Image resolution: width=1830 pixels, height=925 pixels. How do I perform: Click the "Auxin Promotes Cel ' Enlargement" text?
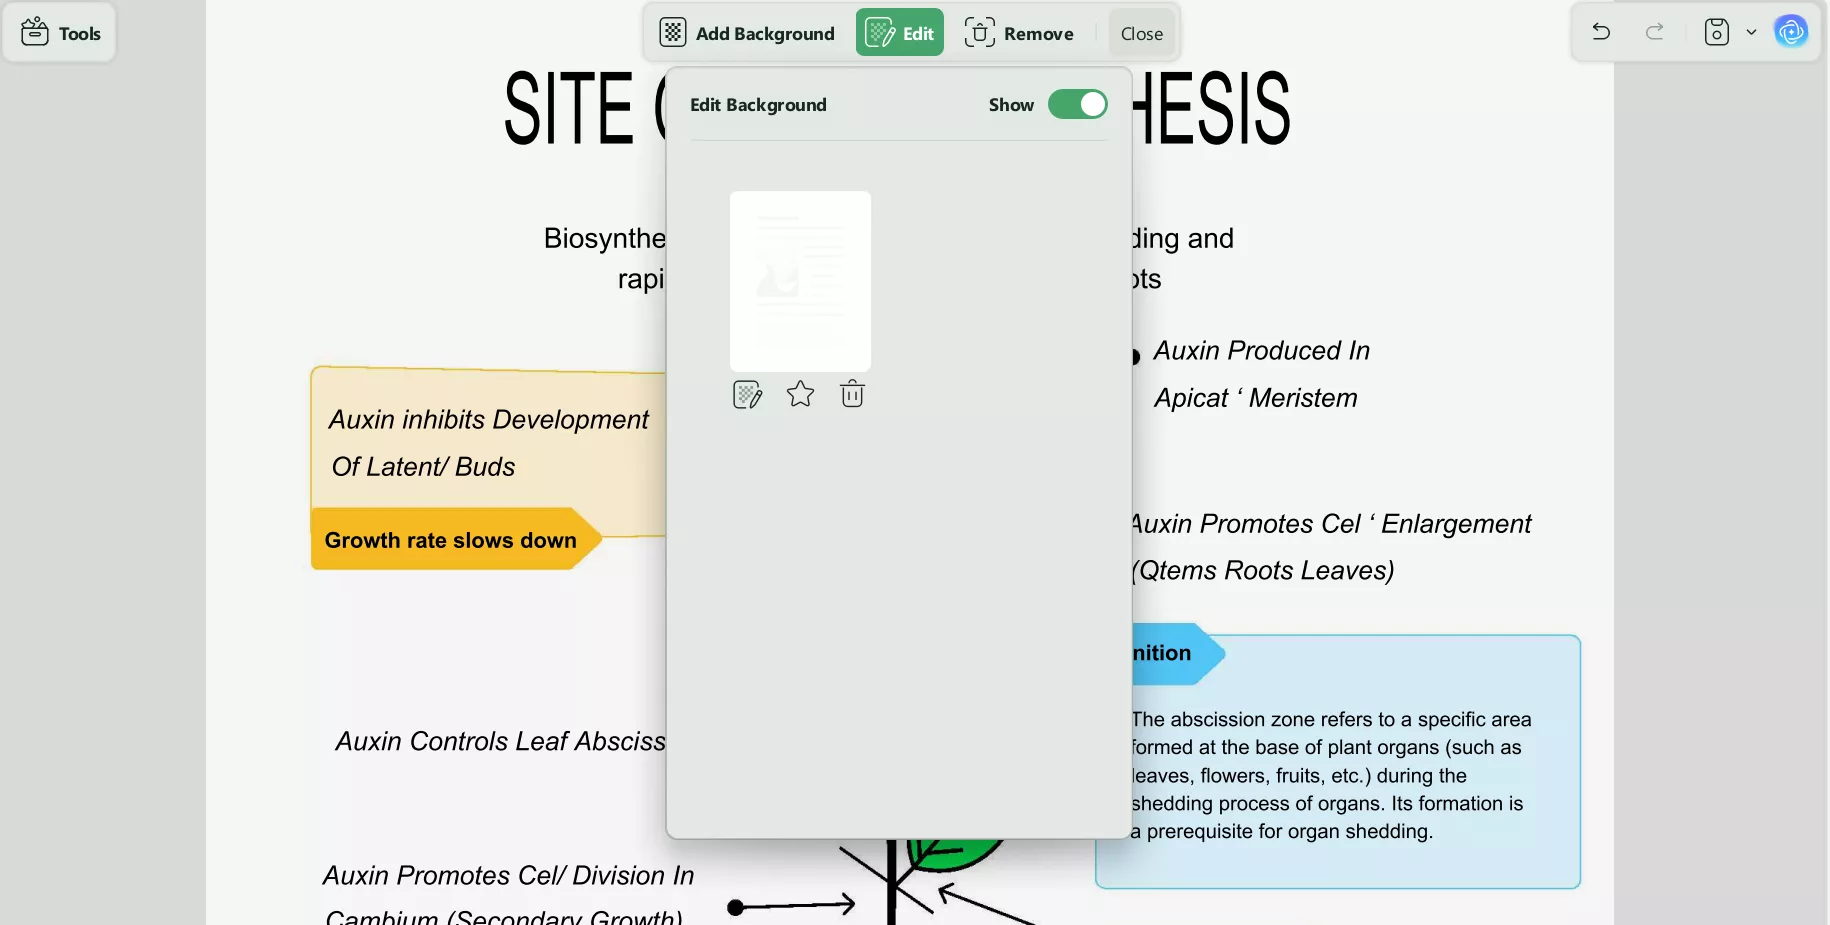point(1330,524)
